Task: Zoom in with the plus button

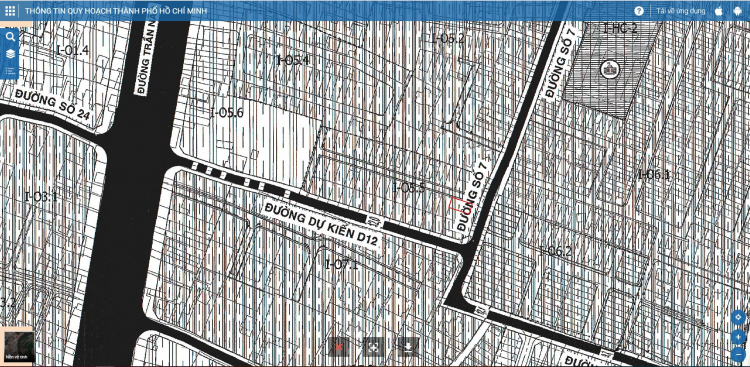Action: point(738,337)
